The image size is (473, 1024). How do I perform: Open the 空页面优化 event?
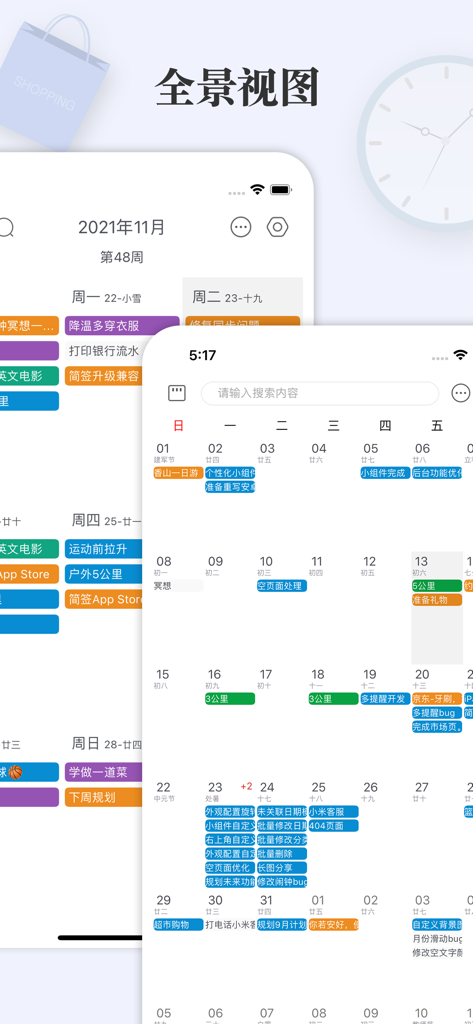[x=230, y=867]
